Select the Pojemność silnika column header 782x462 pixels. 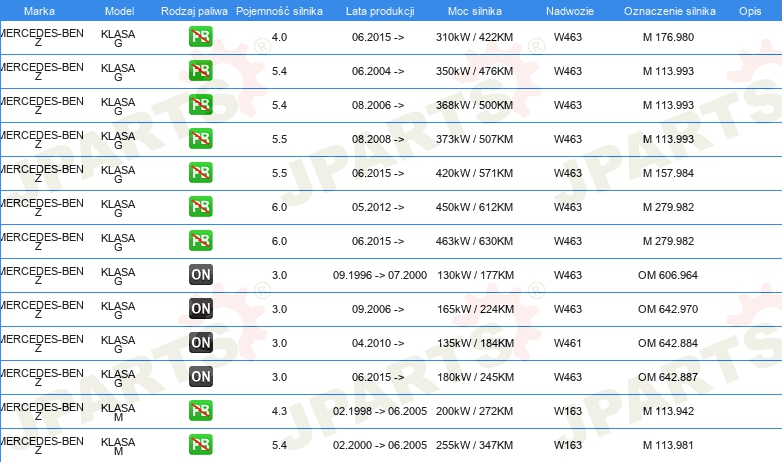click(x=279, y=11)
